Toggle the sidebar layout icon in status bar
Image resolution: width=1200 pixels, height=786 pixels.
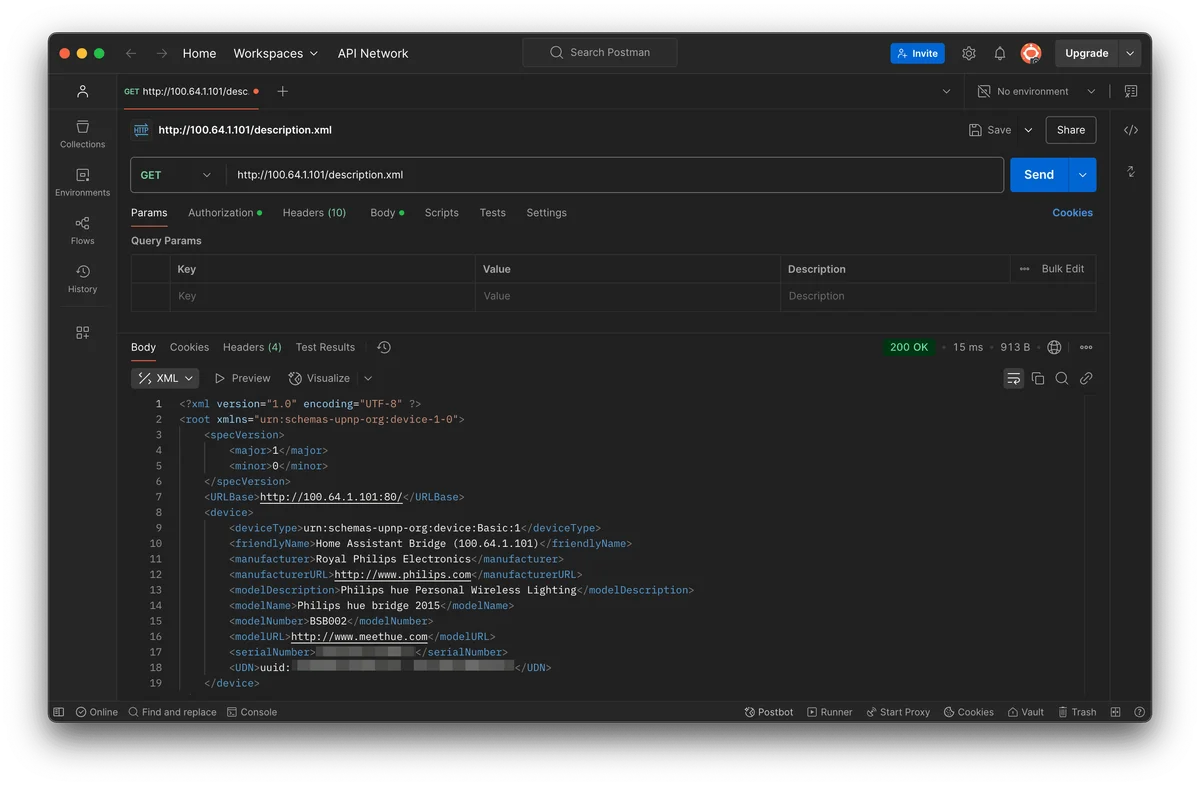tap(59, 712)
